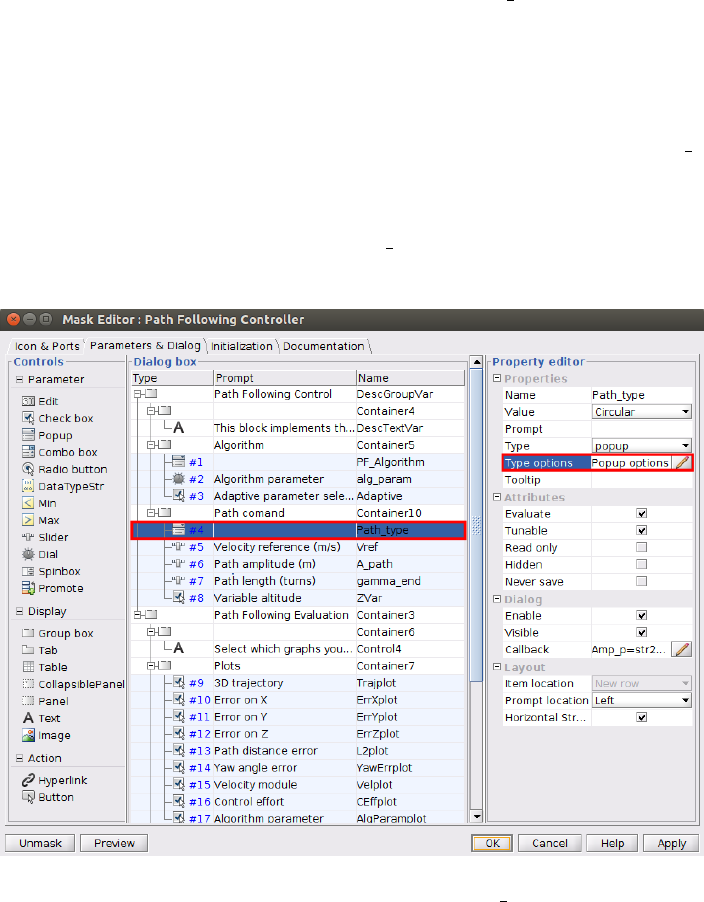The height and width of the screenshot is (902, 704).
Task: Select the Tab display control icon
Action: (x=28, y=650)
